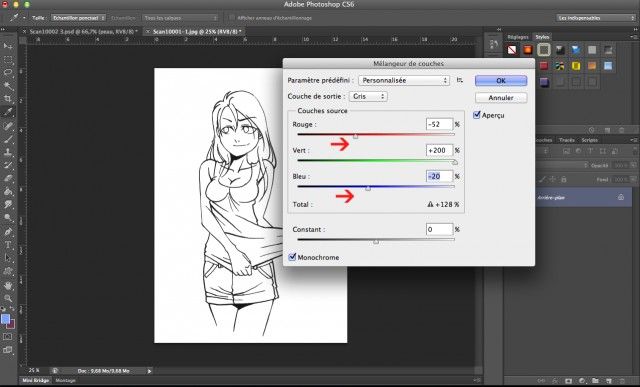Screen dimensions: 640x387
Task: Switch to Scan10002 3.psd document tab
Action: point(83,31)
